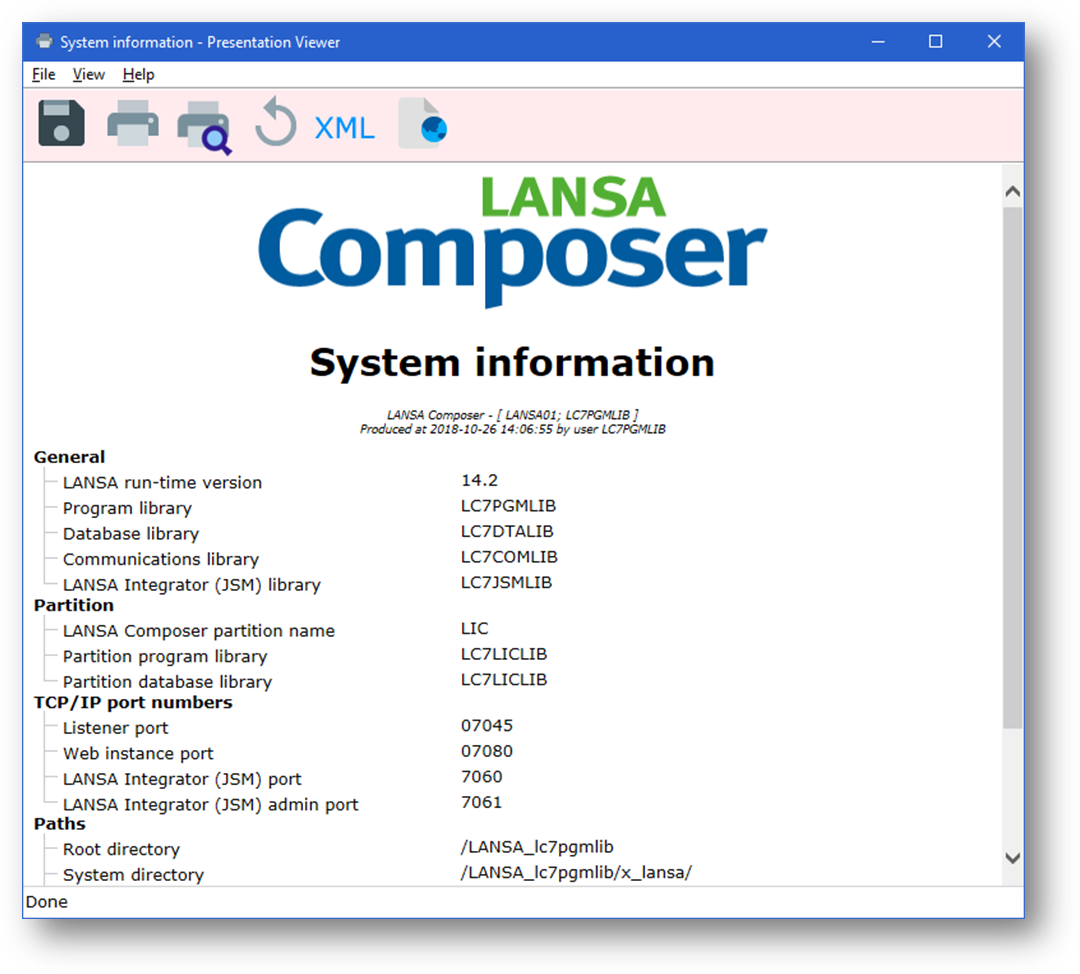Click the Save floppy disk icon
Image resolution: width=1080 pixels, height=974 pixels.
coord(61,123)
